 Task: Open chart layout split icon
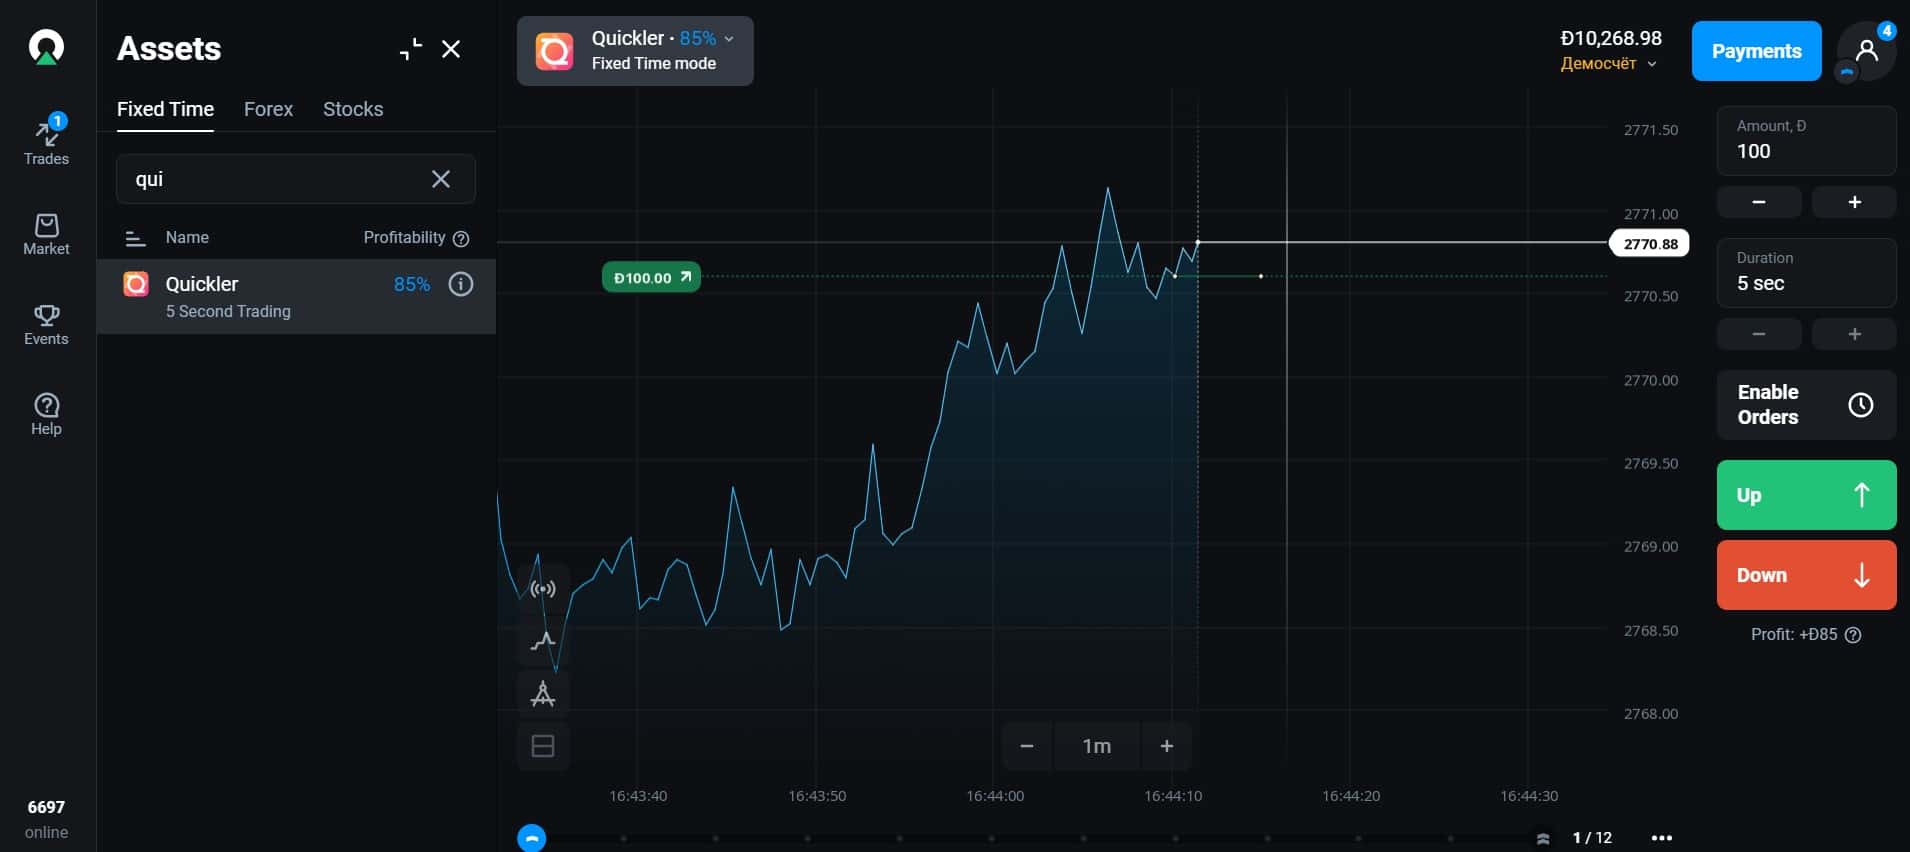pyautogui.click(x=543, y=746)
